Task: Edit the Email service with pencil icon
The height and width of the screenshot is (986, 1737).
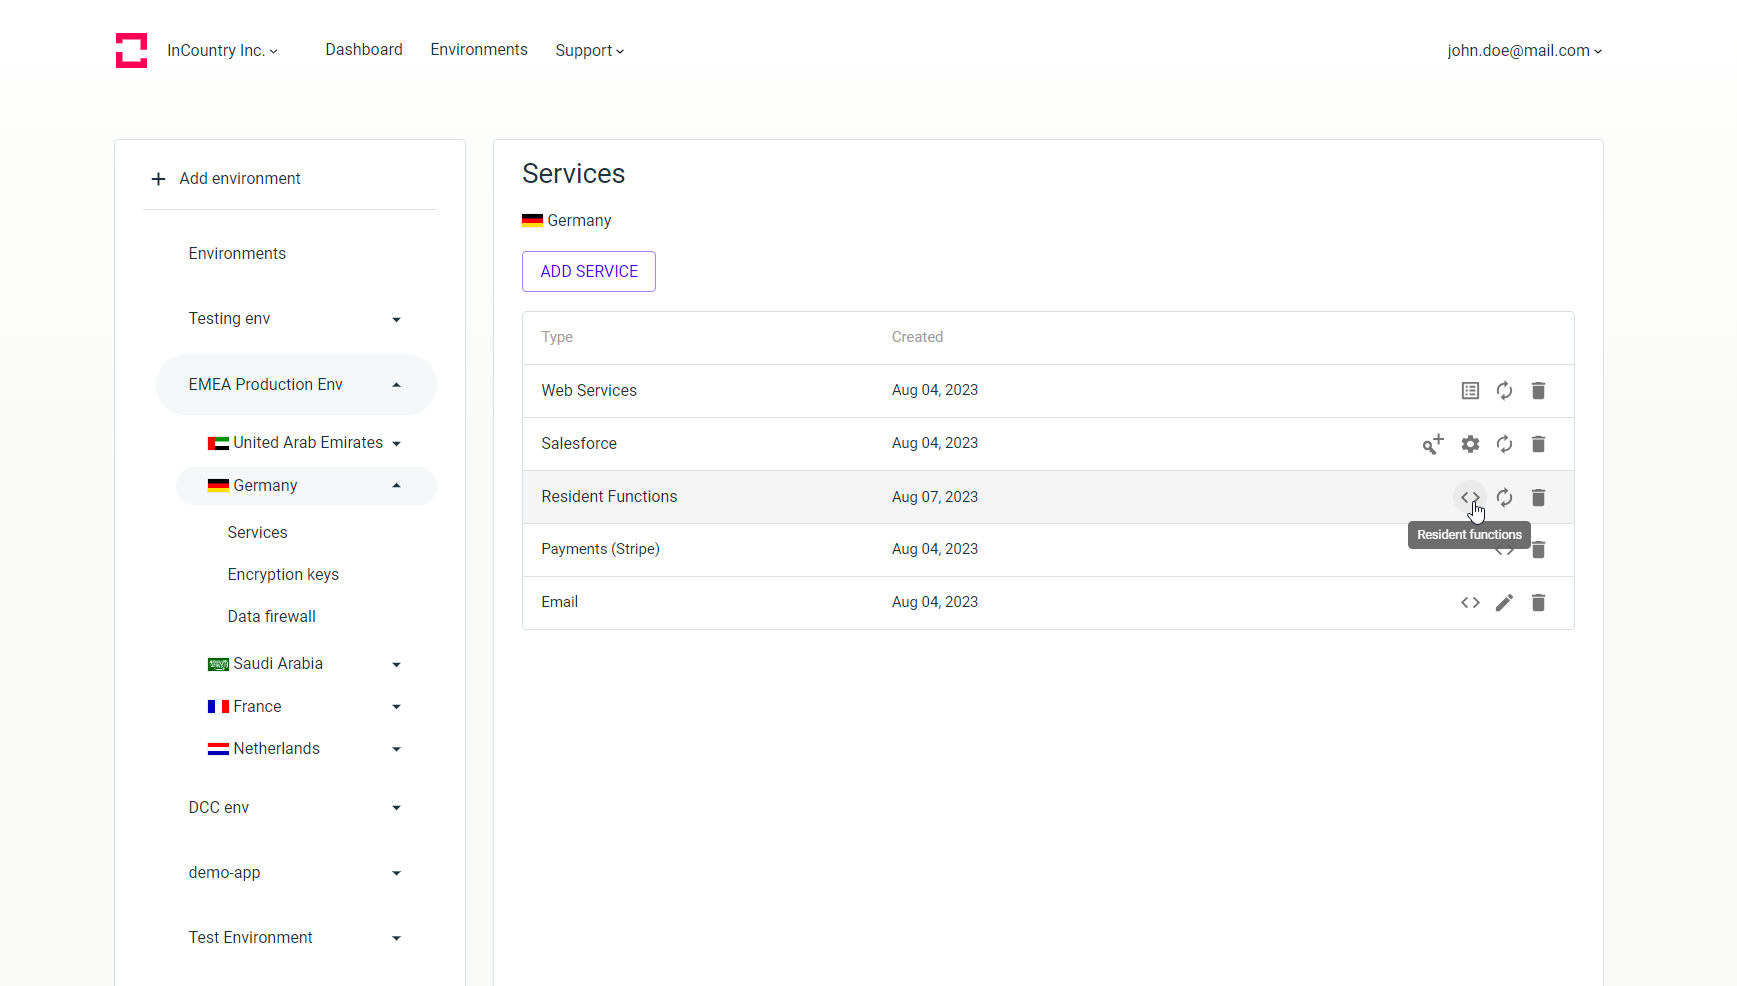Action: coord(1504,602)
